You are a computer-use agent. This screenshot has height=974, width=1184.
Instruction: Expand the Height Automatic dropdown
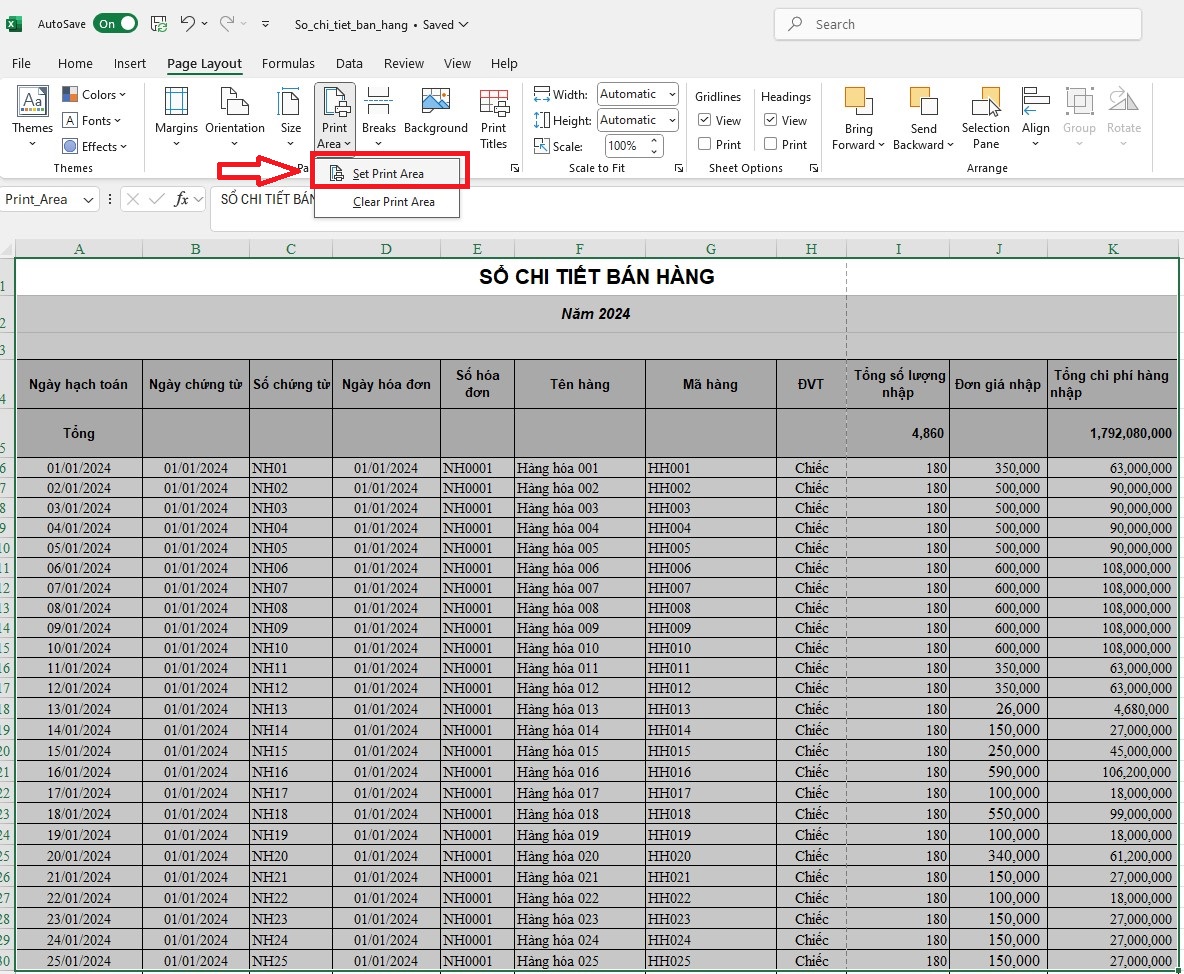[671, 120]
